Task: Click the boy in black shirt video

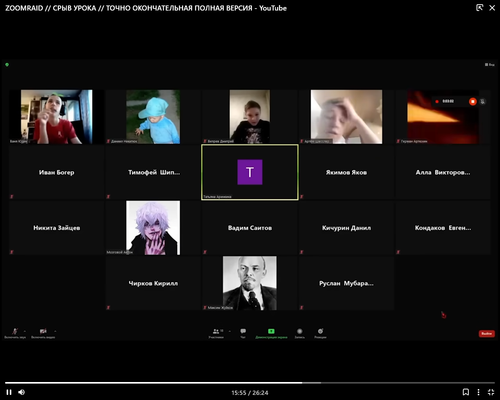Action: click(250, 117)
